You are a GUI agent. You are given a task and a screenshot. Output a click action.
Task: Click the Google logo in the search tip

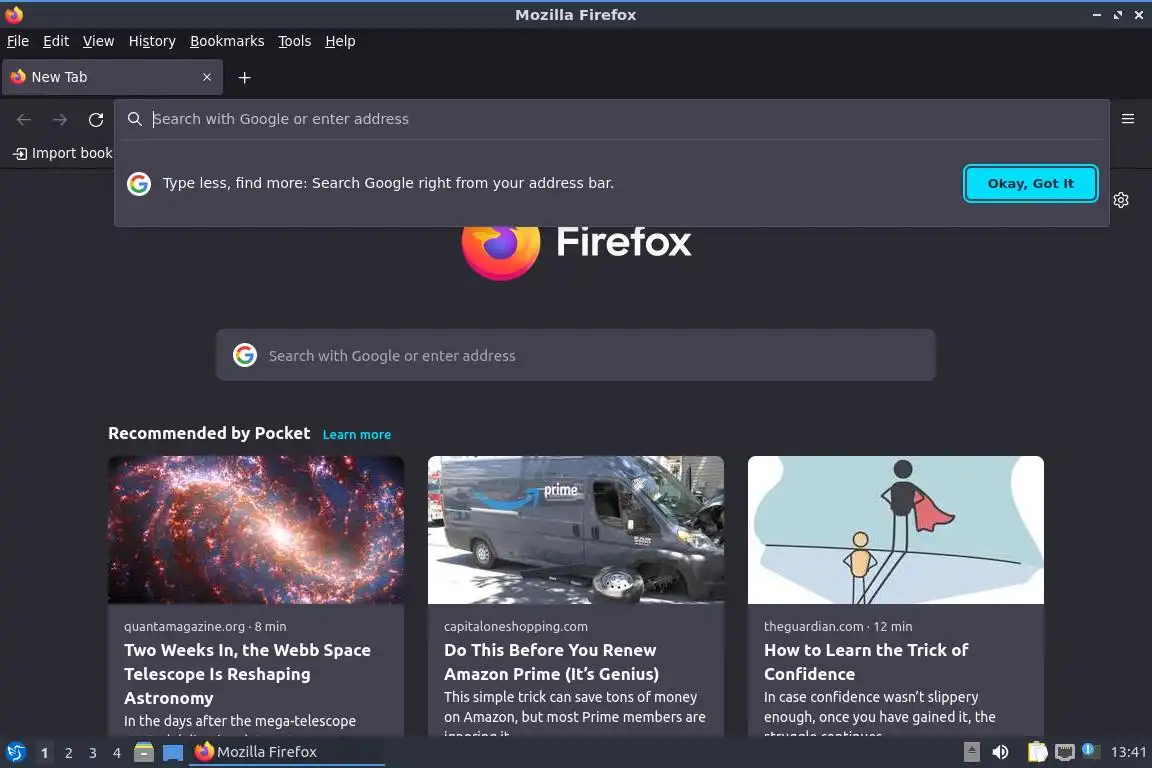pyautogui.click(x=139, y=184)
